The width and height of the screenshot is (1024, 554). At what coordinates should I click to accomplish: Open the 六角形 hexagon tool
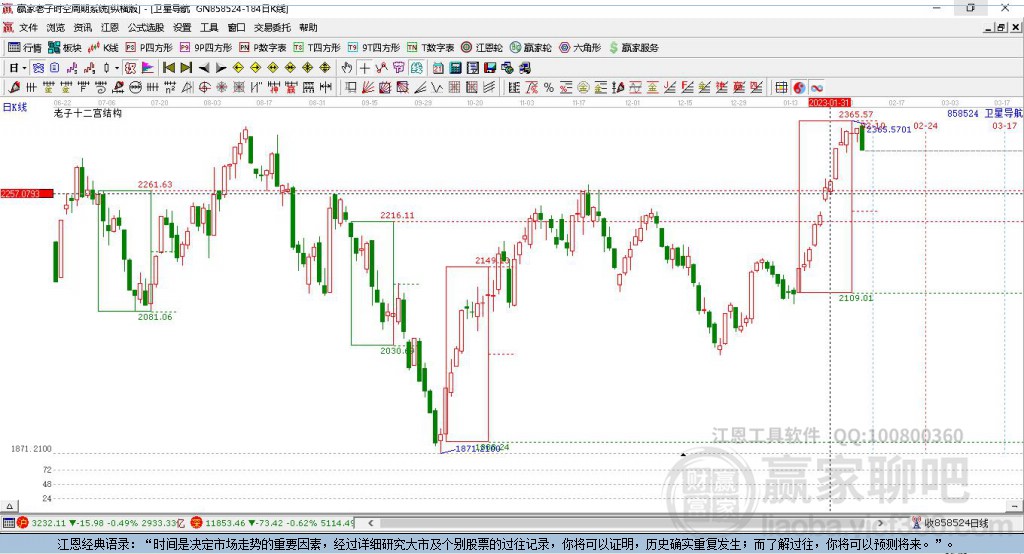[580, 48]
